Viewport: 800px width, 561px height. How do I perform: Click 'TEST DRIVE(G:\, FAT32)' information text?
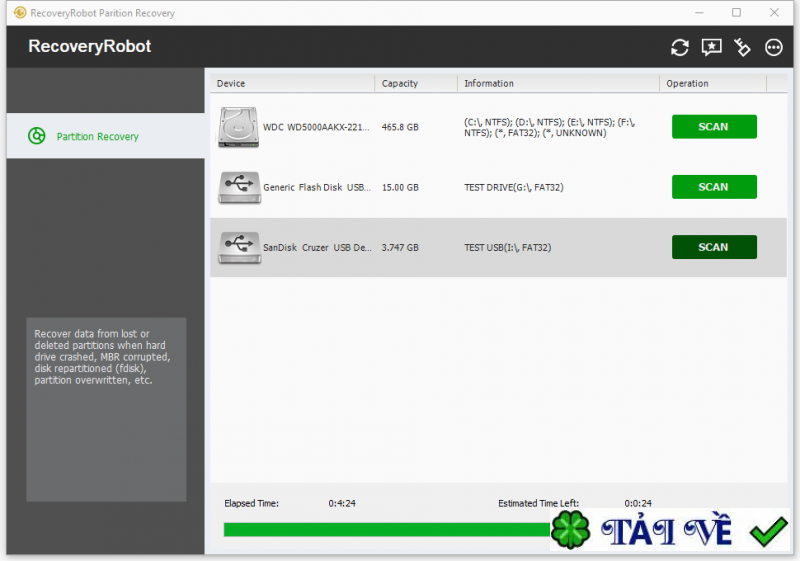(514, 187)
